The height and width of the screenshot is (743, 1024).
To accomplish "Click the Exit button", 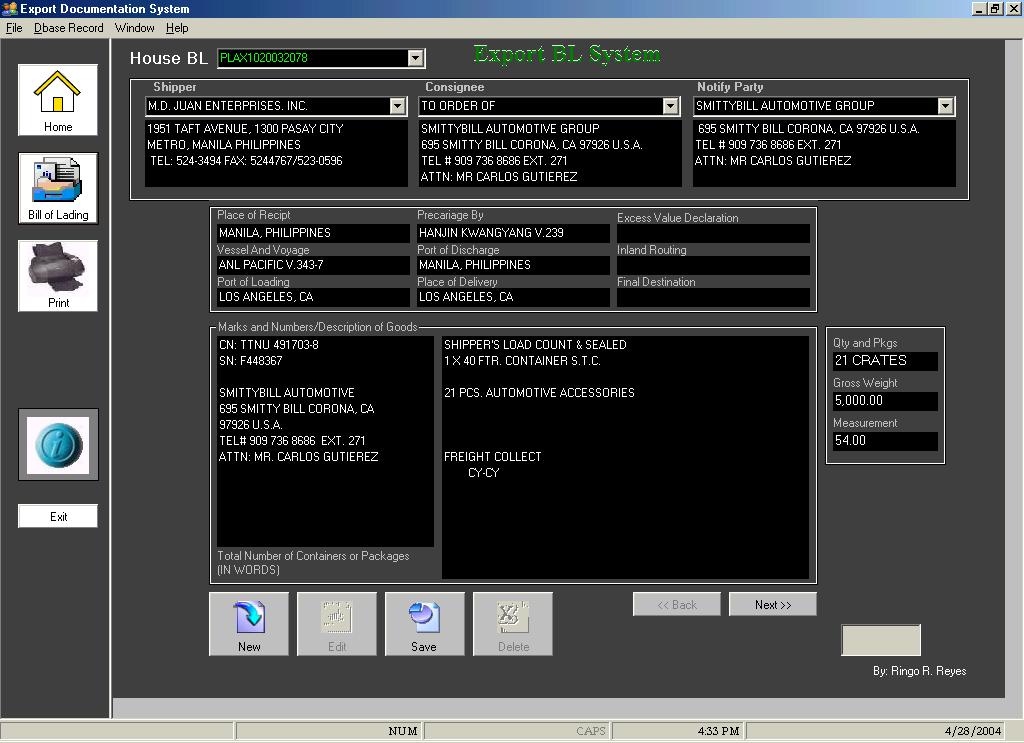I will pos(58,516).
